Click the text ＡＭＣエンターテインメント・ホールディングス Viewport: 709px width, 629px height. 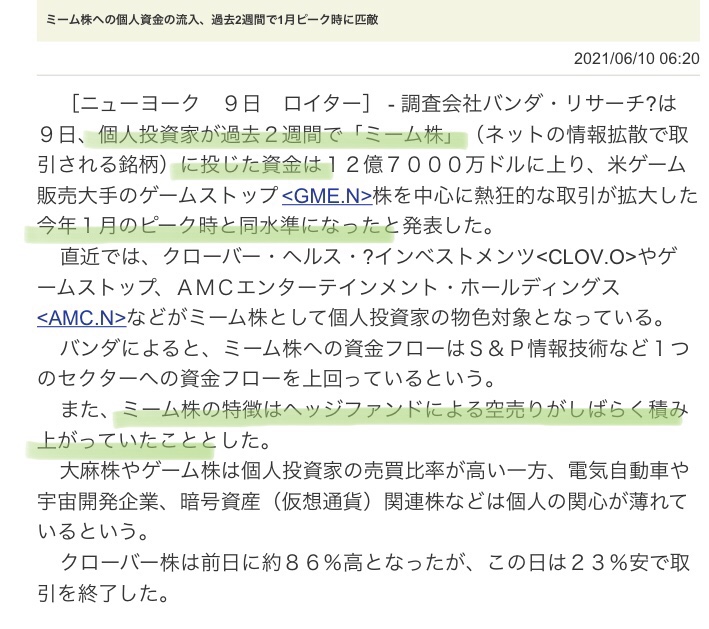[x=398, y=287]
